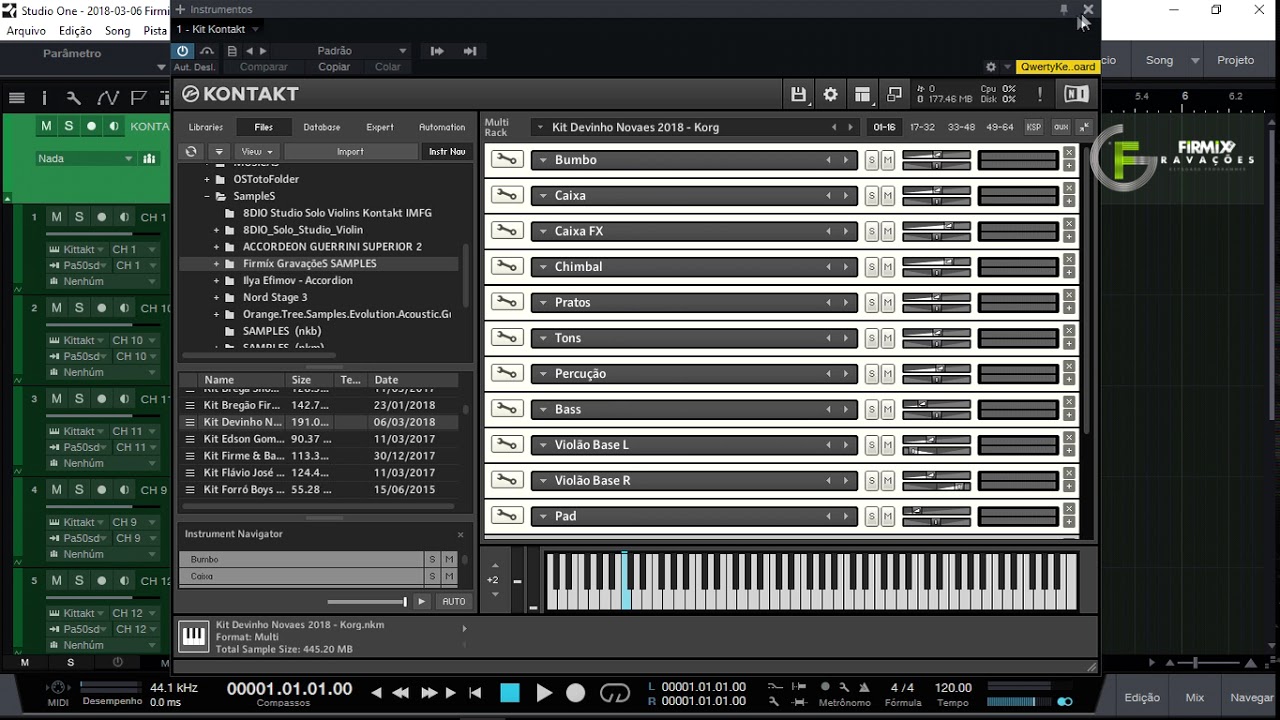Viewport: 1280px width, 720px height.
Task: Mute the Caixa instrument in rack
Action: pyautogui.click(x=888, y=196)
